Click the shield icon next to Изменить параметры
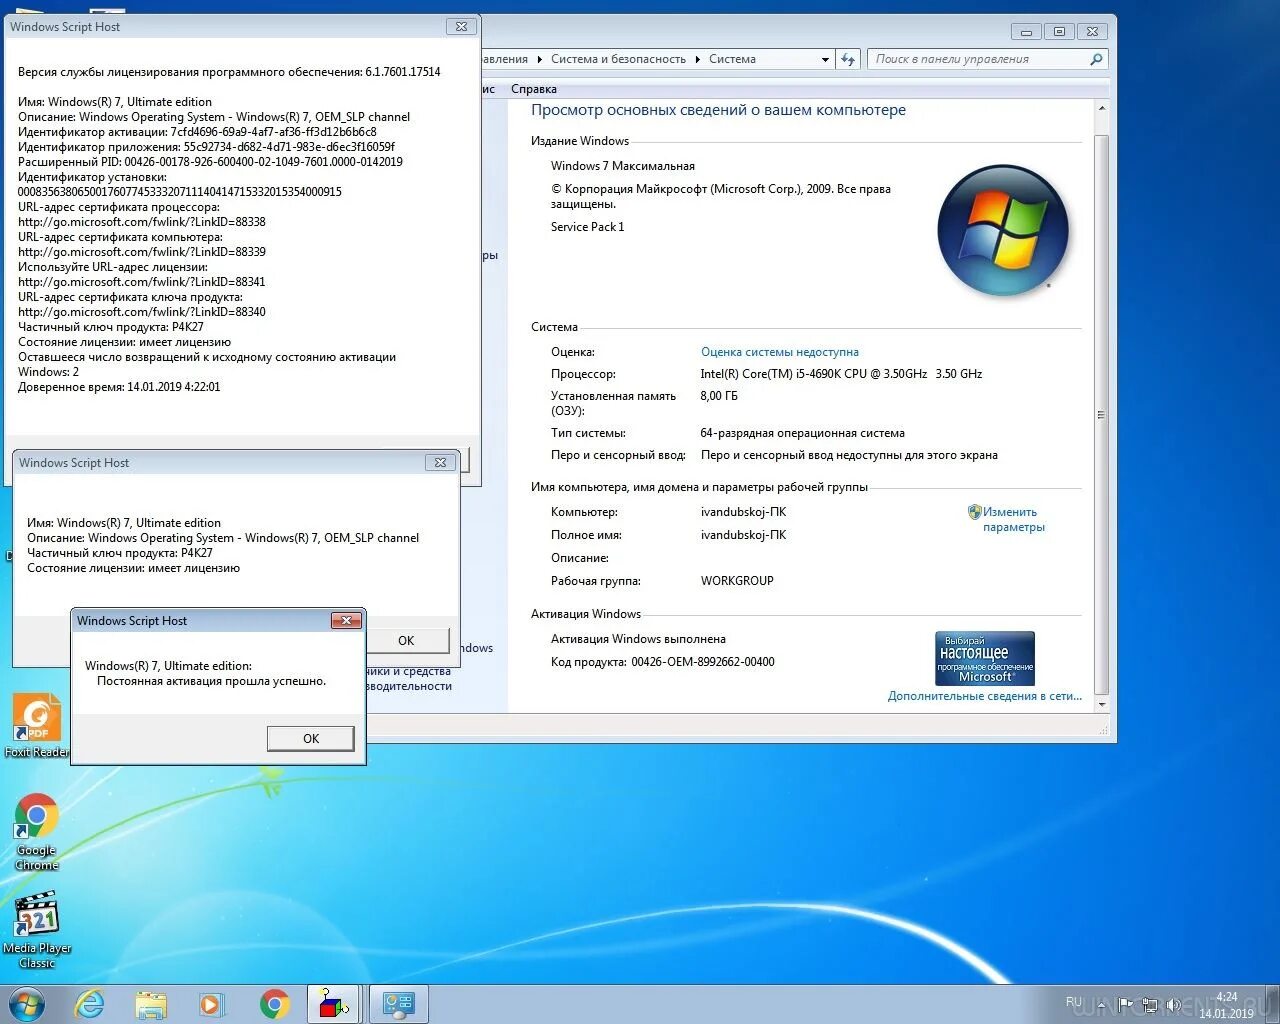 (x=974, y=512)
